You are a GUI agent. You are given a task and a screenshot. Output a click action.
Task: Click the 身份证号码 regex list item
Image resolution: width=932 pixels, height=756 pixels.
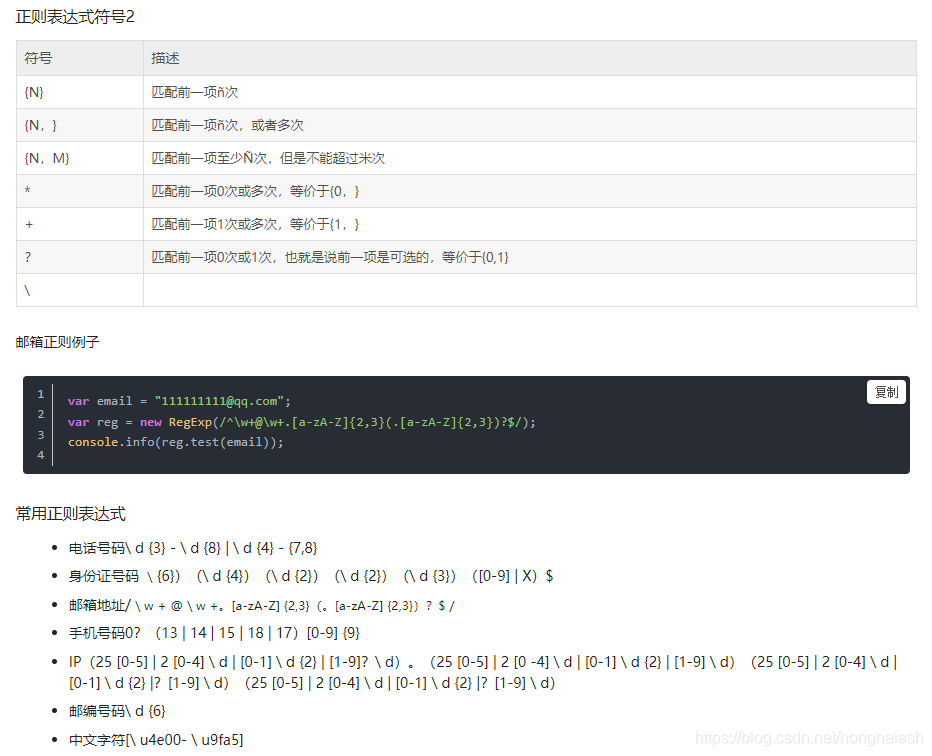coord(311,576)
